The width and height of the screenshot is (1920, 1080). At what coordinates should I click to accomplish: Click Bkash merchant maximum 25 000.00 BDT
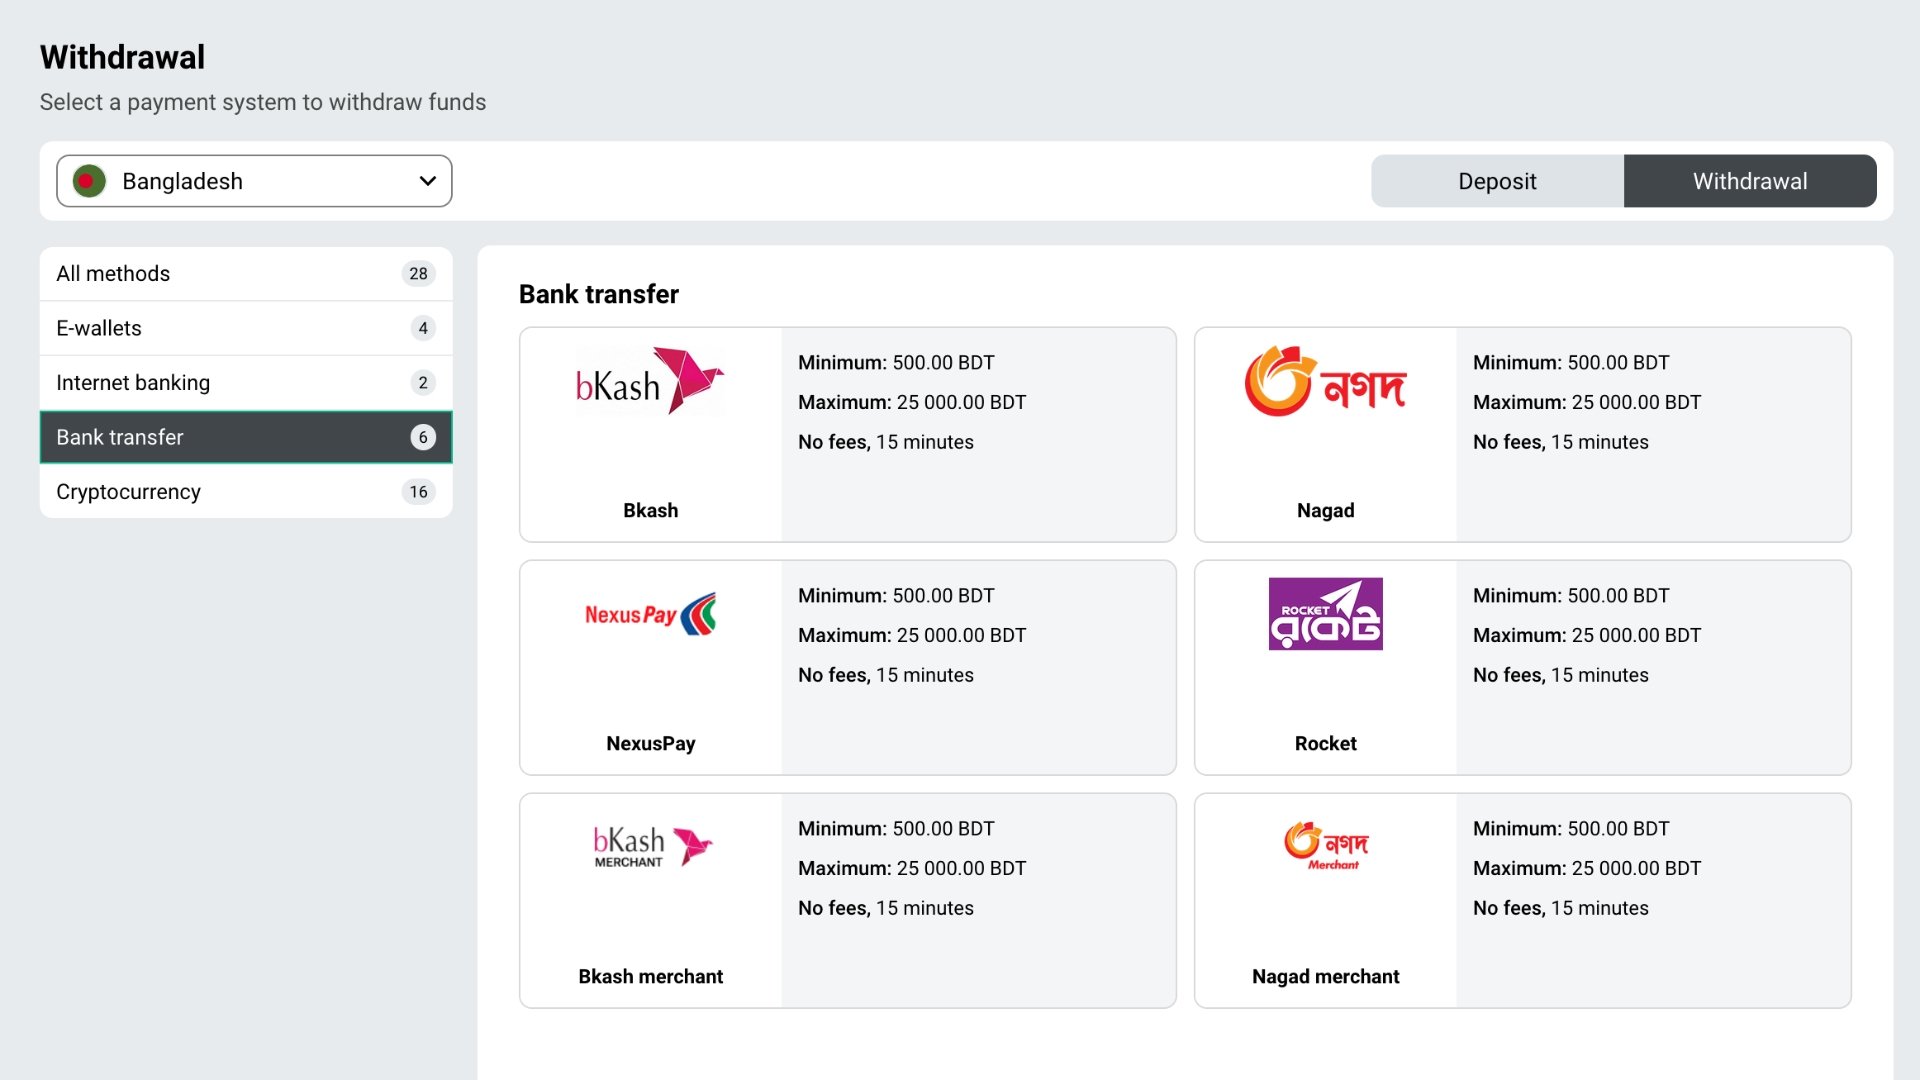point(912,869)
